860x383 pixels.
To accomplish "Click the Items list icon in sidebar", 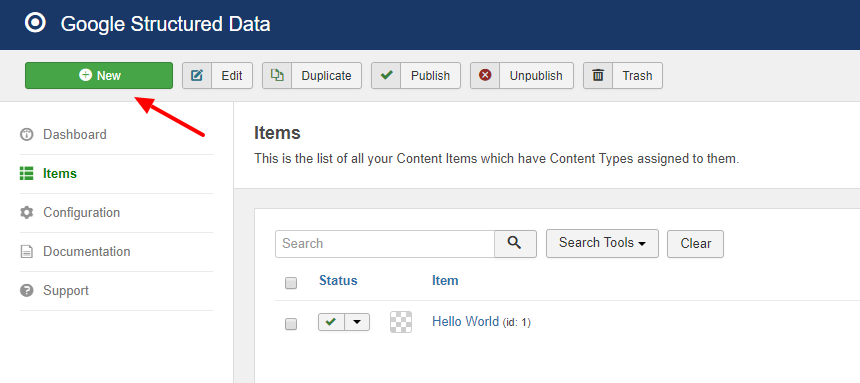I will (x=26, y=173).
